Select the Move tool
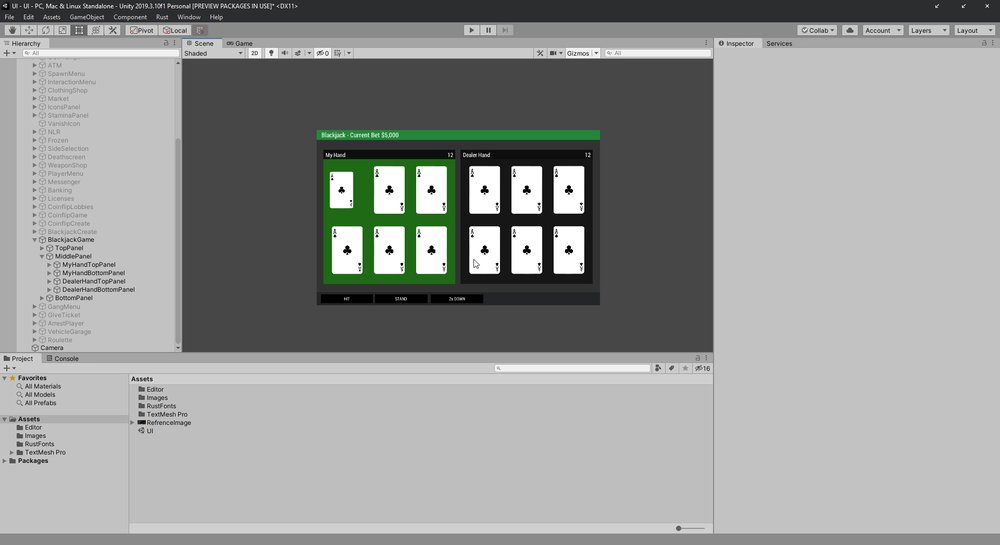The image size is (1000, 545). 29,30
